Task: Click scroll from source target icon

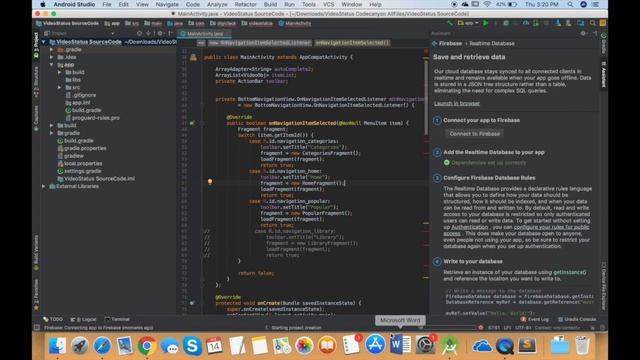Action: (x=140, y=33)
